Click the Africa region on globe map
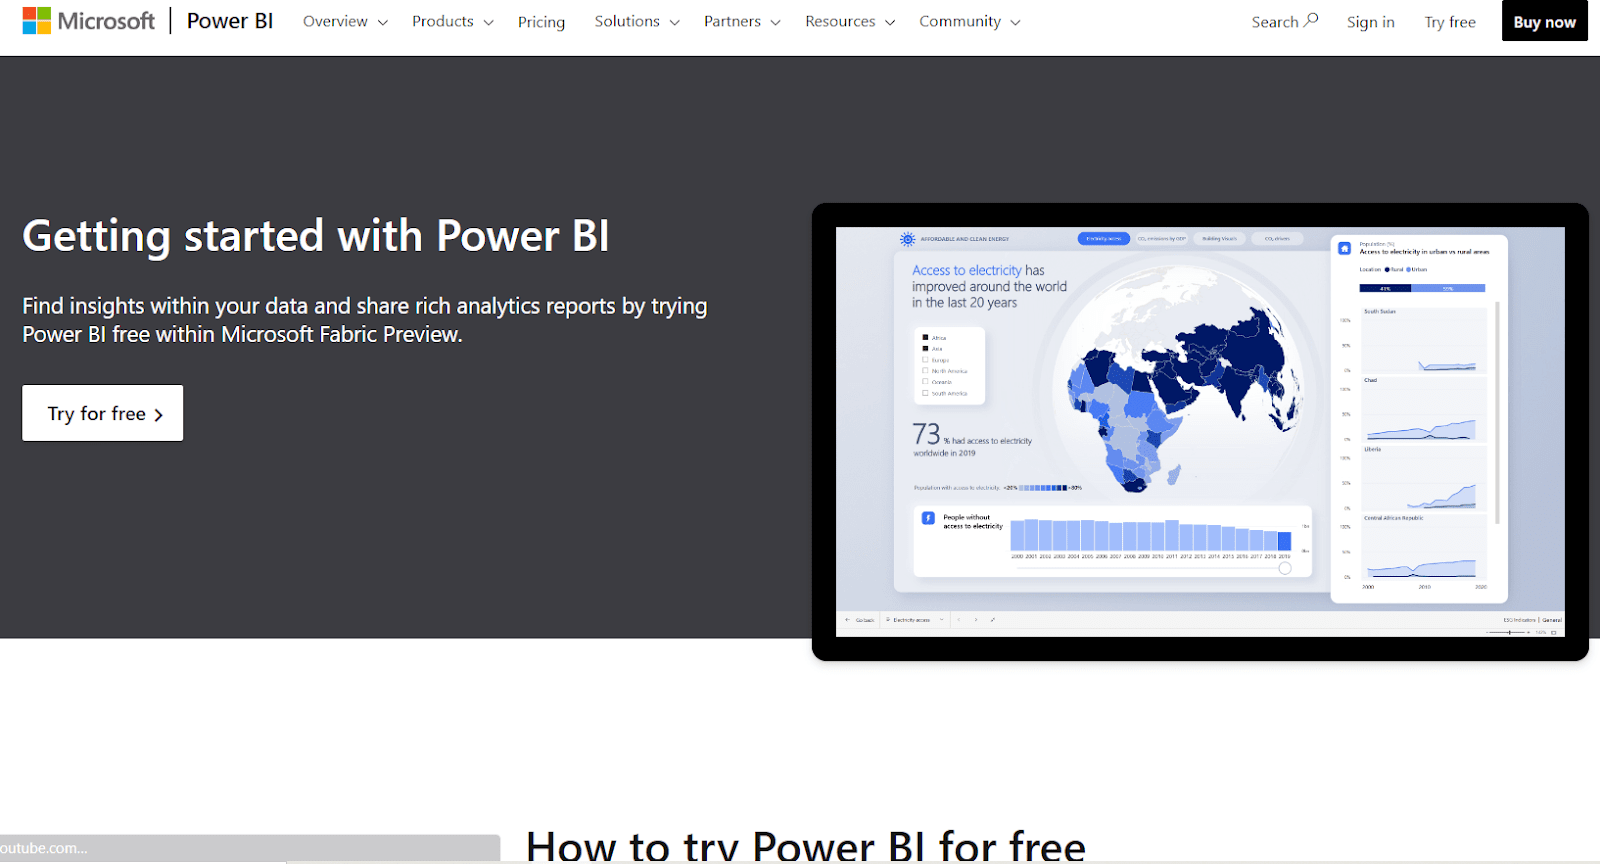Viewport: 1600px width, 864px height. coord(1125,420)
